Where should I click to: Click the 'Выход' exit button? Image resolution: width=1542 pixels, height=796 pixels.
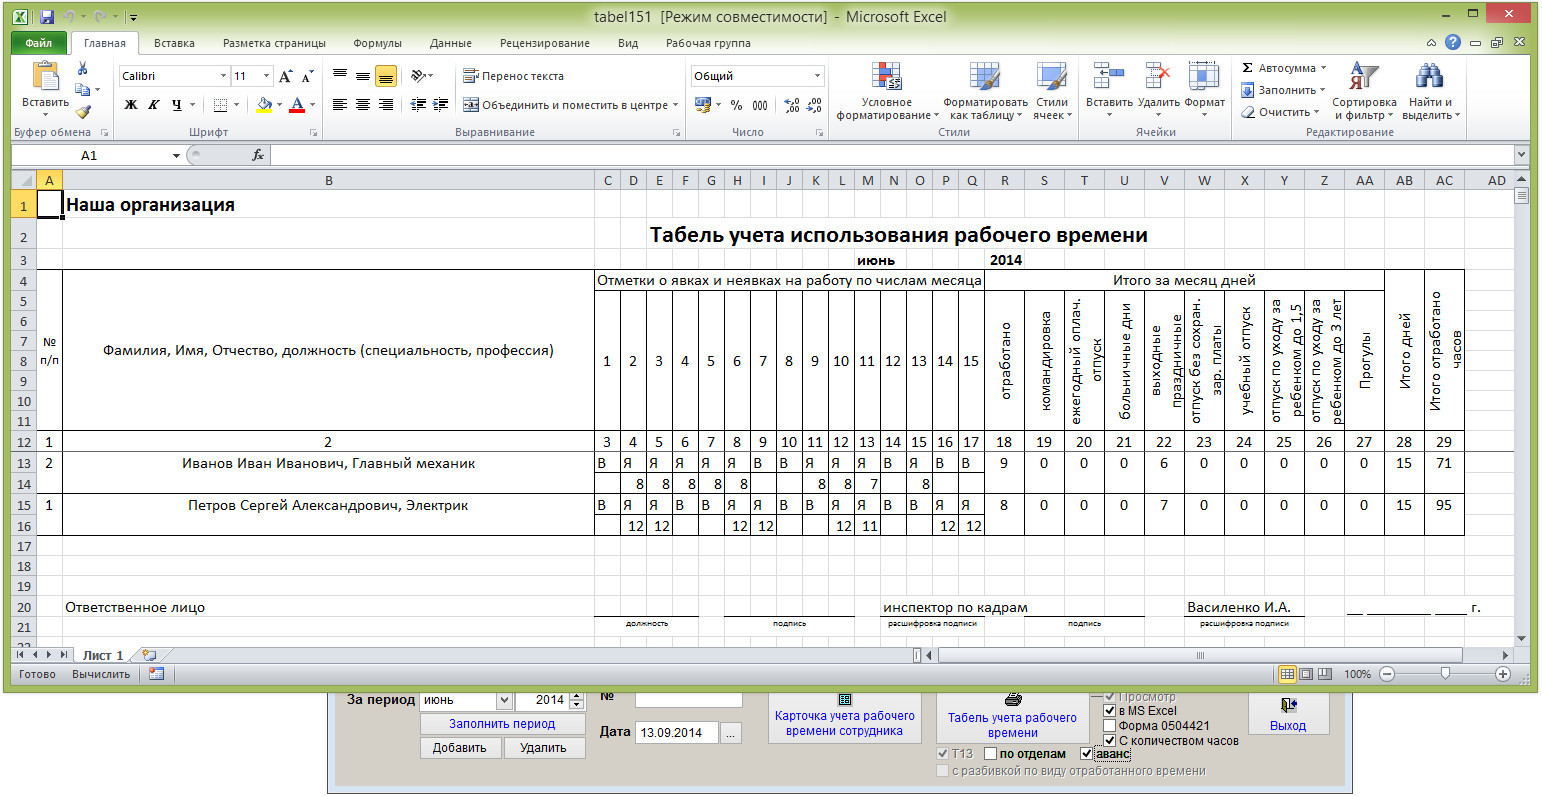(1288, 714)
